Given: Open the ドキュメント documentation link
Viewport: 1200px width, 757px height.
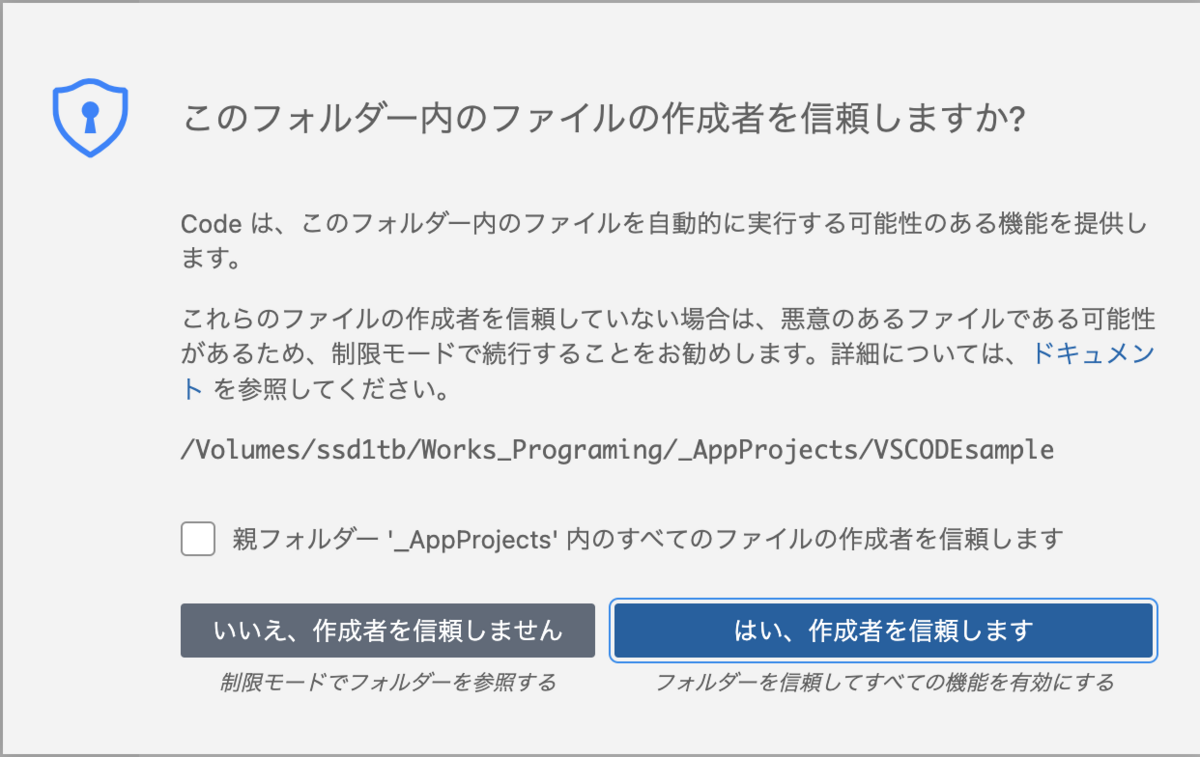Looking at the screenshot, I should tap(1093, 355).
